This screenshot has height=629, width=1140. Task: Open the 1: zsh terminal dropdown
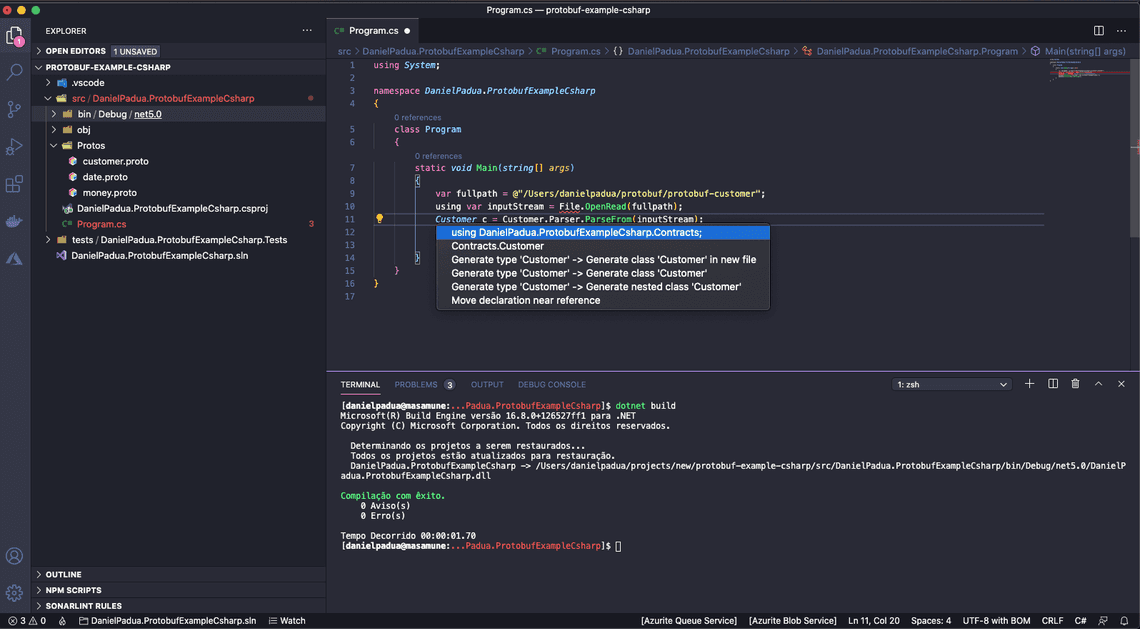950,383
